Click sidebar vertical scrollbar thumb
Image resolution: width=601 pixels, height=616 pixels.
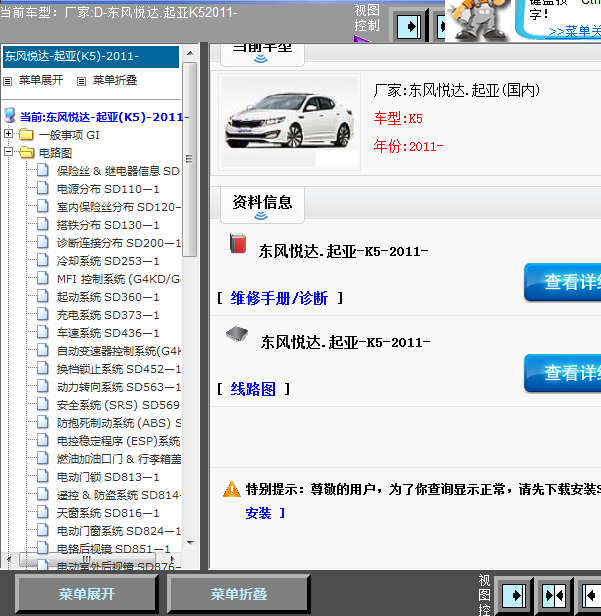[x=190, y=159]
